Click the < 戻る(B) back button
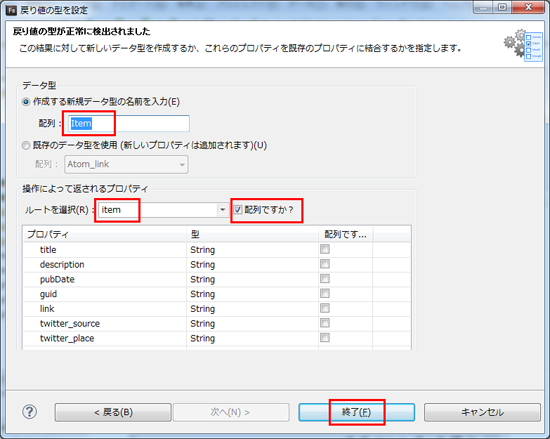Screen dimensions: 550x439 (113, 412)
